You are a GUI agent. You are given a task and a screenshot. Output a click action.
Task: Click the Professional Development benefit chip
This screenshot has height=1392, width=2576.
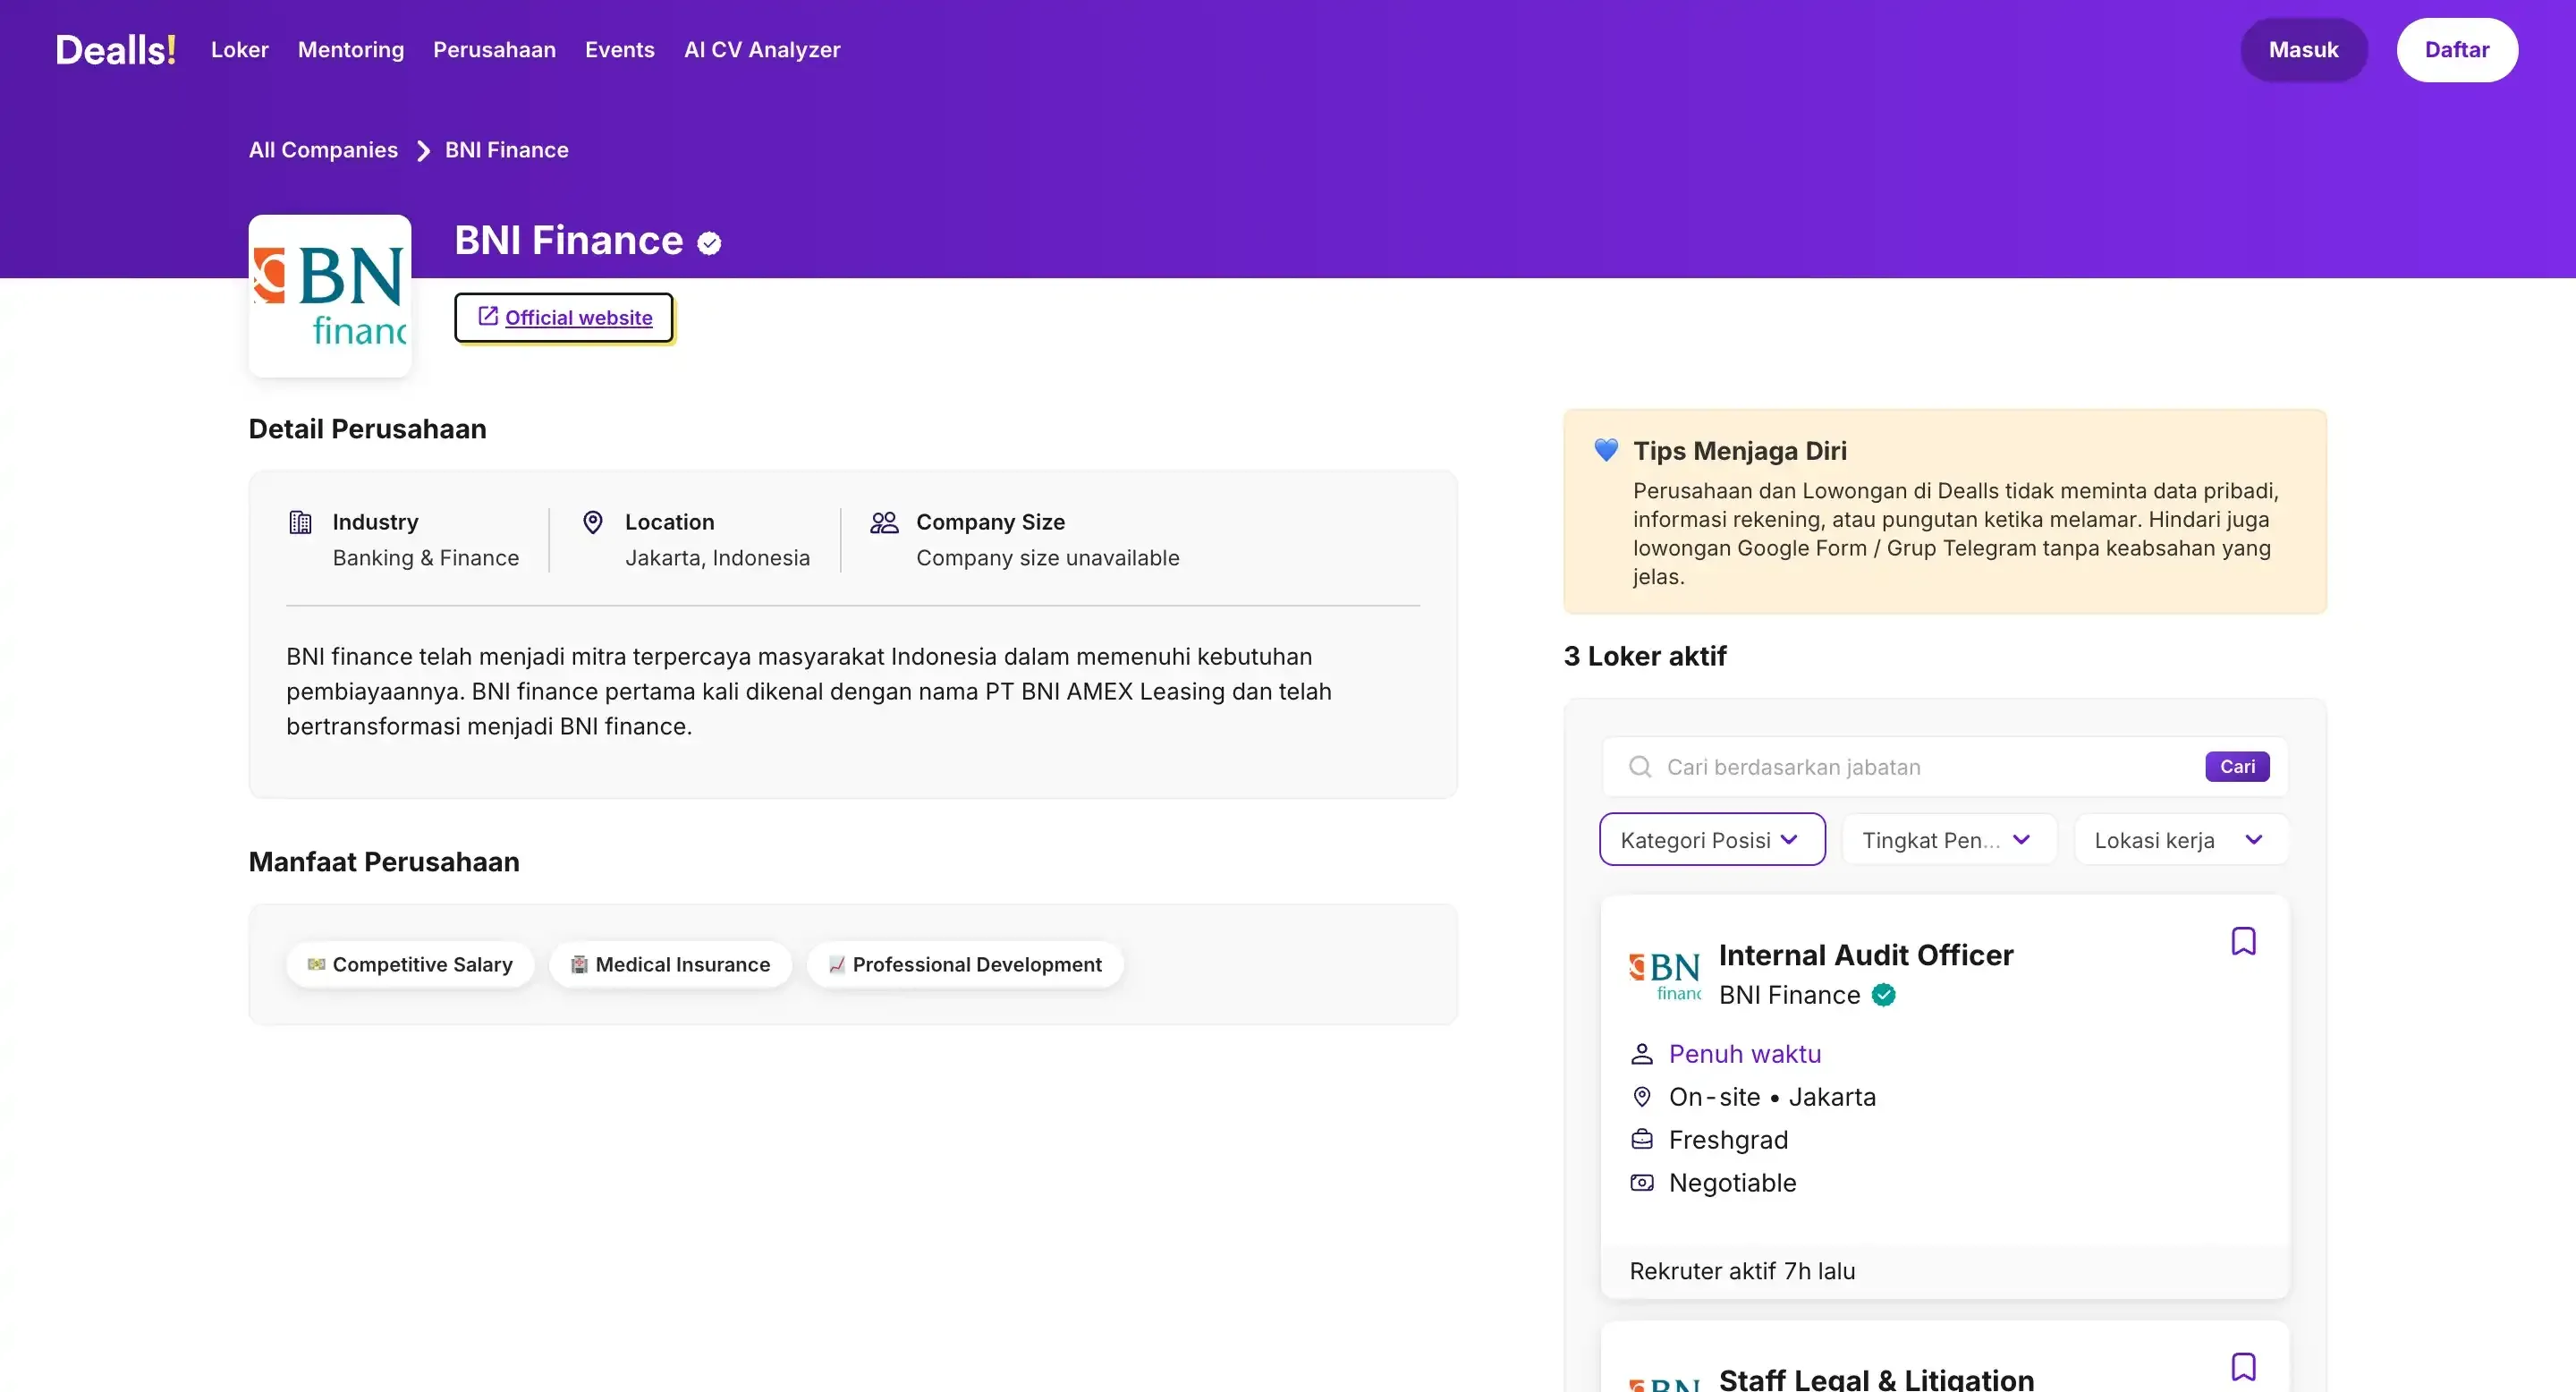click(965, 965)
